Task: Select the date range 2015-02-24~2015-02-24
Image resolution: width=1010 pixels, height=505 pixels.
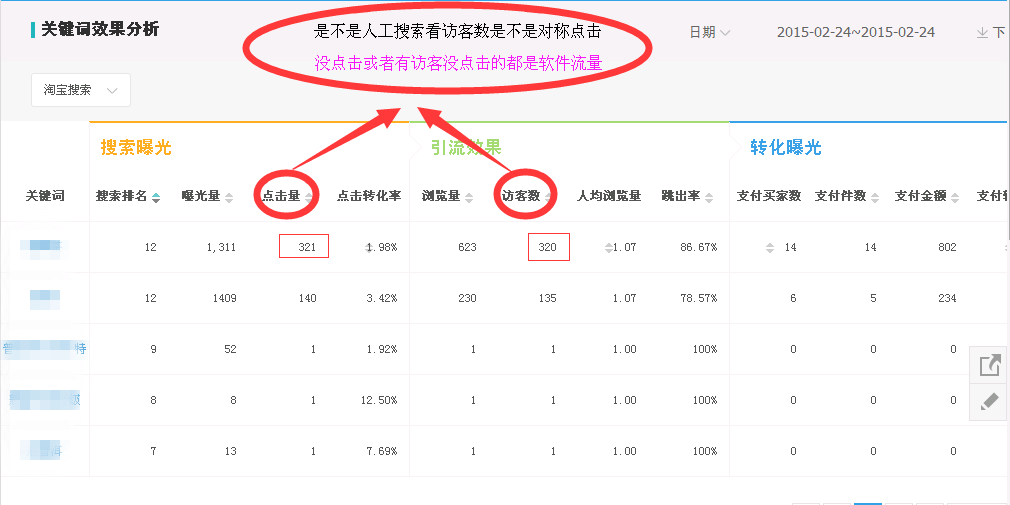Action: click(x=856, y=32)
